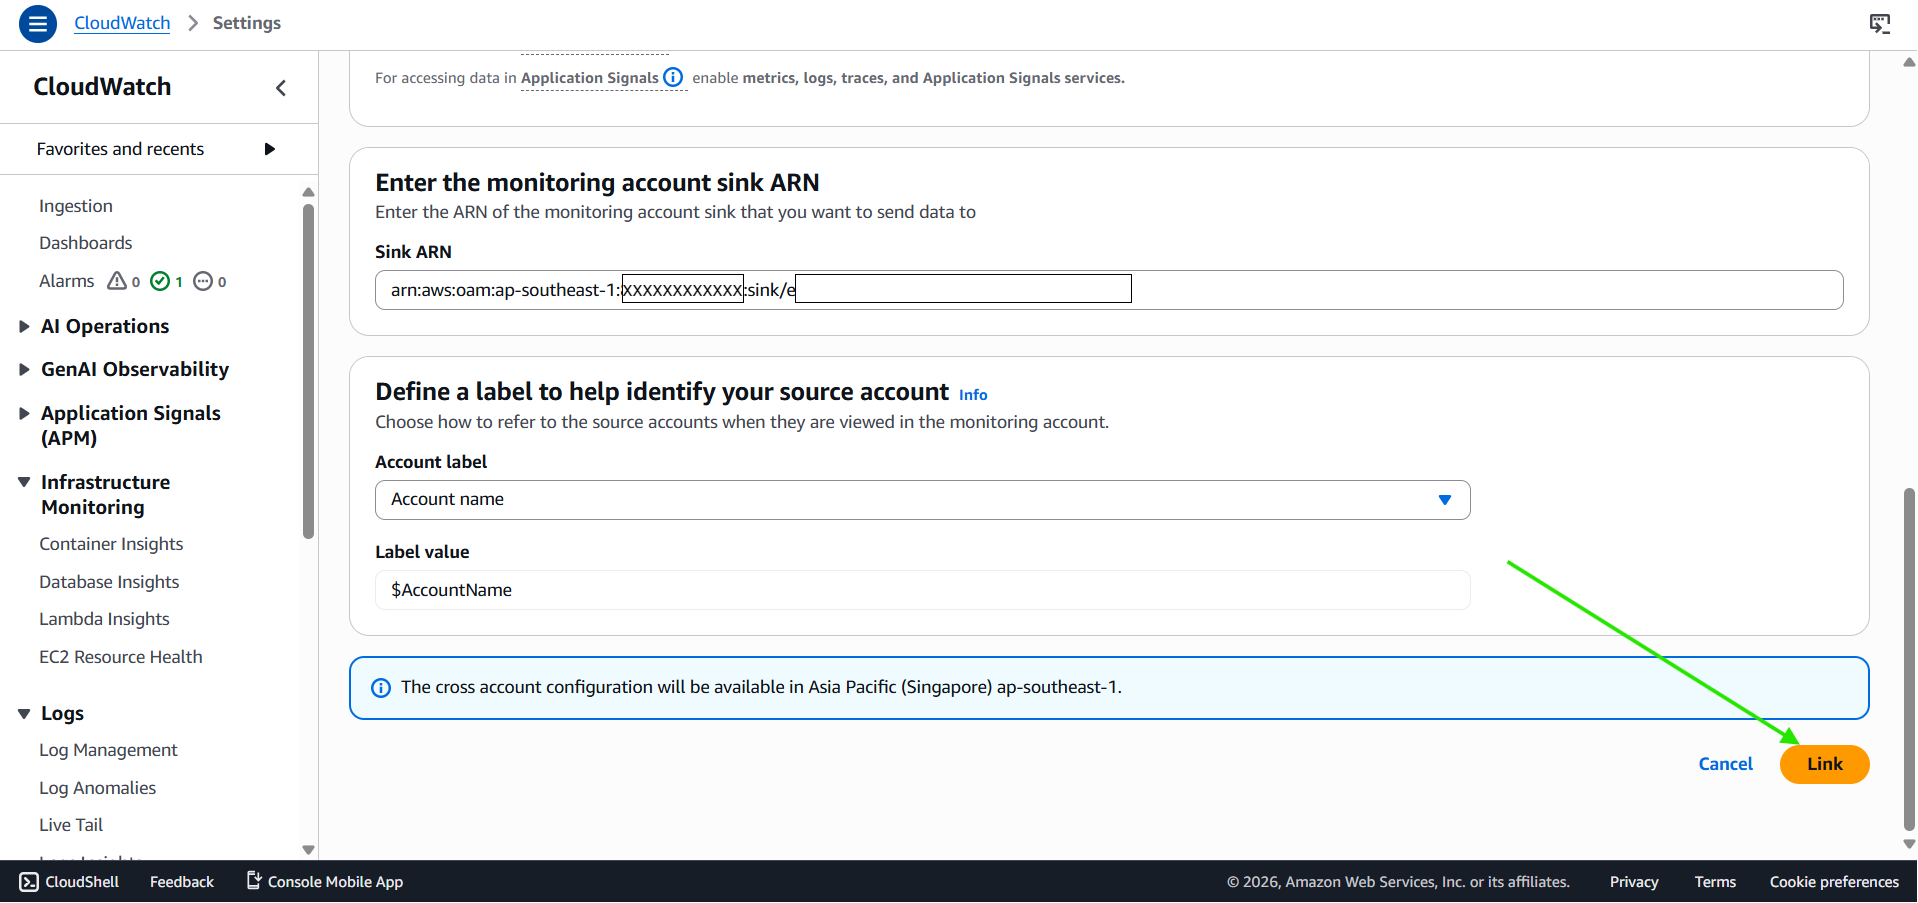
Task: Open the services hamburger menu
Action: pyautogui.click(x=38, y=23)
